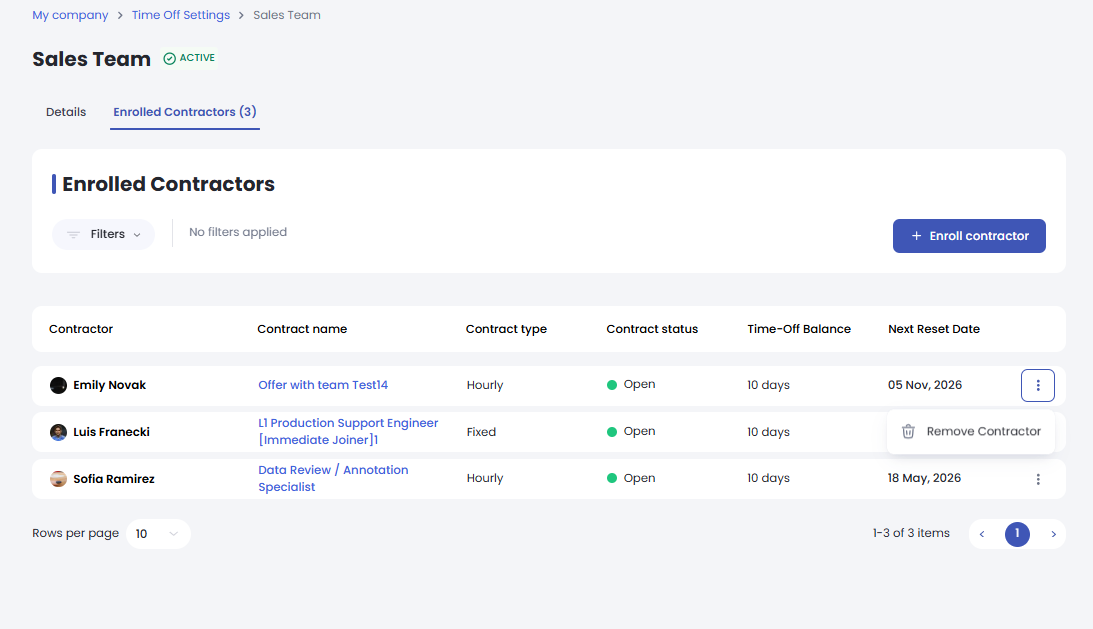Open the Filters dropdown
This screenshot has width=1093, height=629.
(x=104, y=234)
